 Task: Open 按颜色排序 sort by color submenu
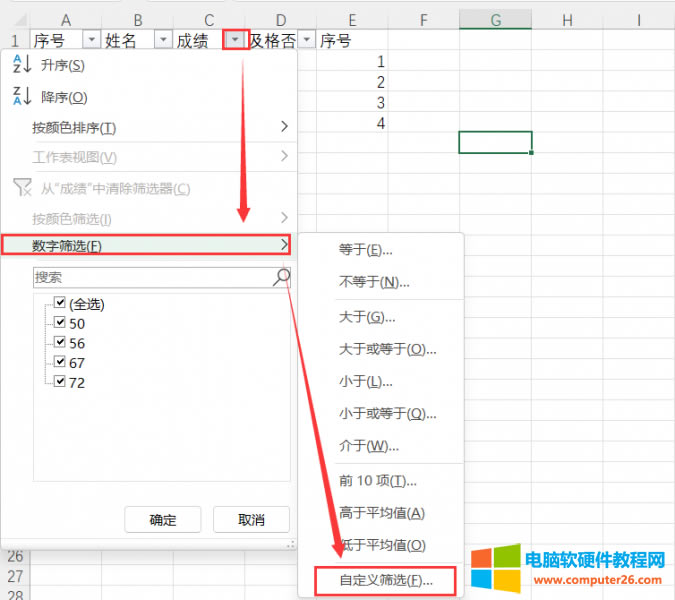148,127
